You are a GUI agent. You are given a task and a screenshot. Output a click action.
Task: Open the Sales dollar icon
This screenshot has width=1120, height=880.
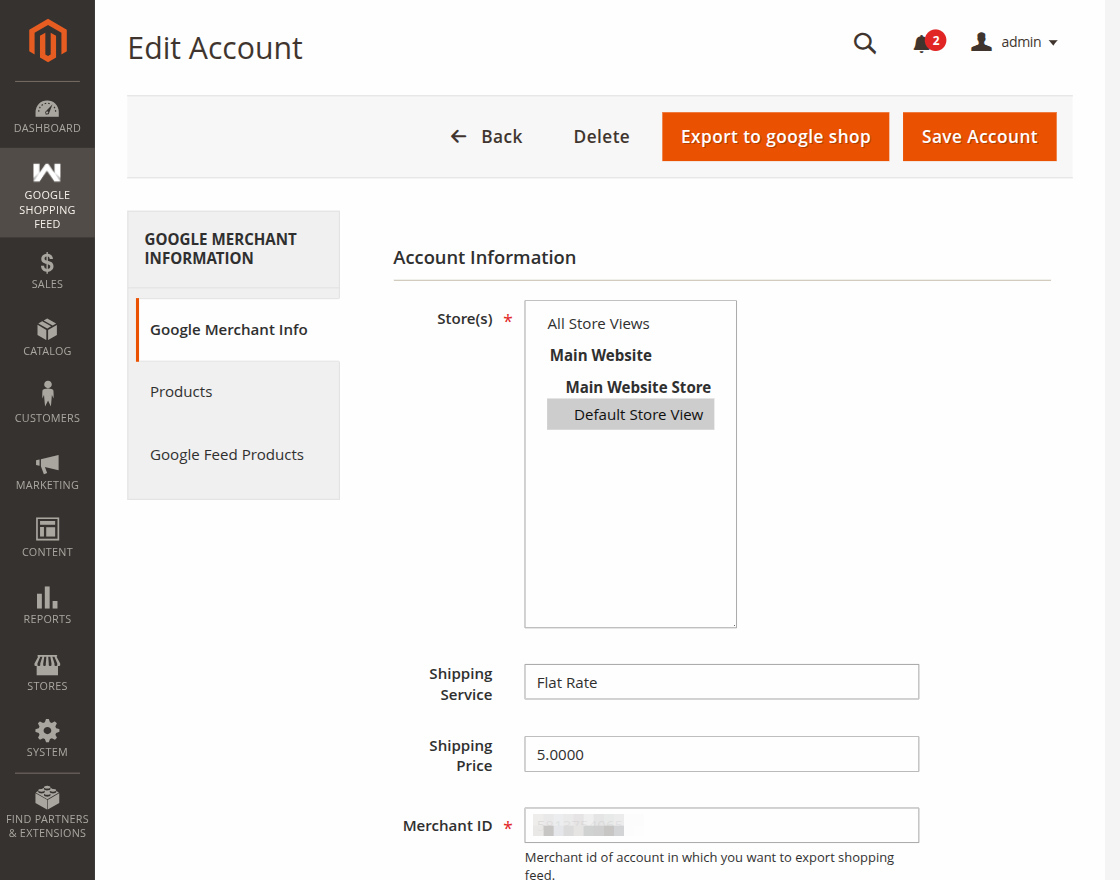[x=47, y=263]
